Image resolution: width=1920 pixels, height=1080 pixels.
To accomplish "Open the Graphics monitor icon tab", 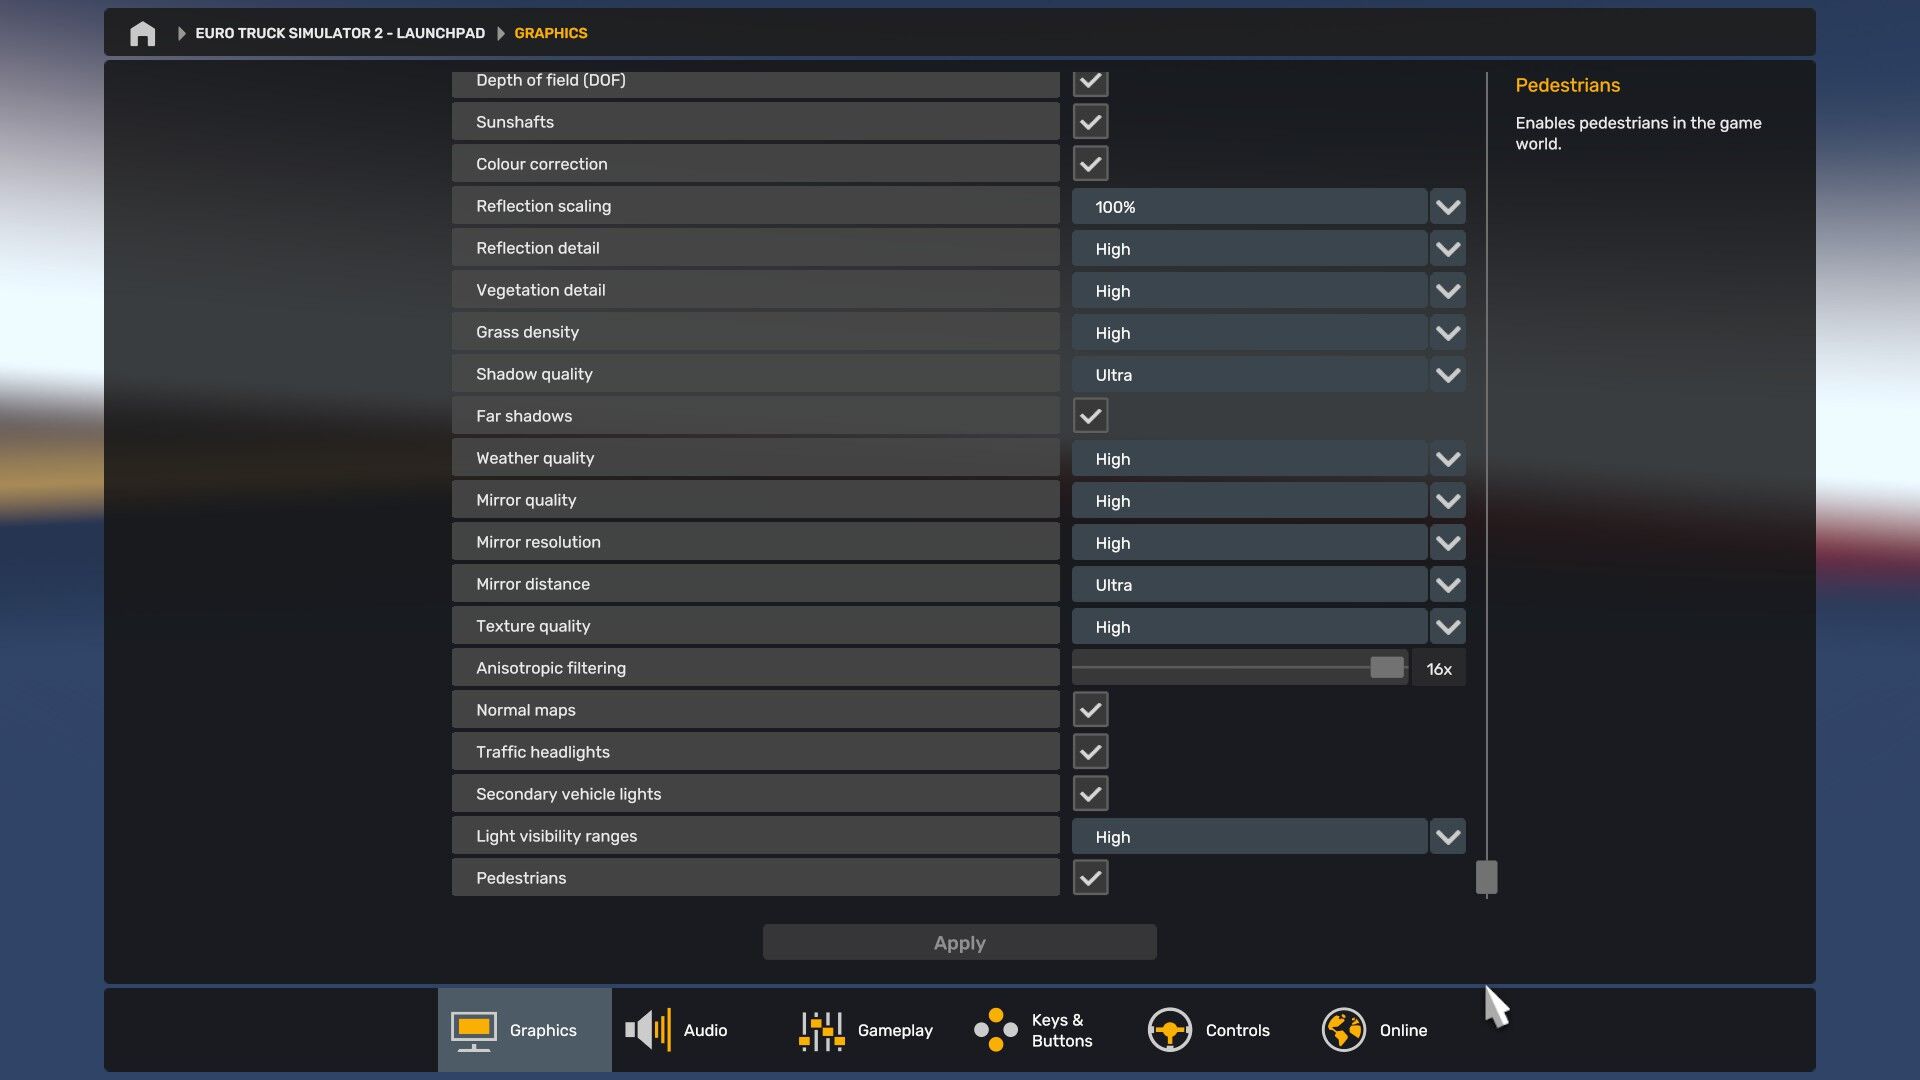I will pos(474,1030).
